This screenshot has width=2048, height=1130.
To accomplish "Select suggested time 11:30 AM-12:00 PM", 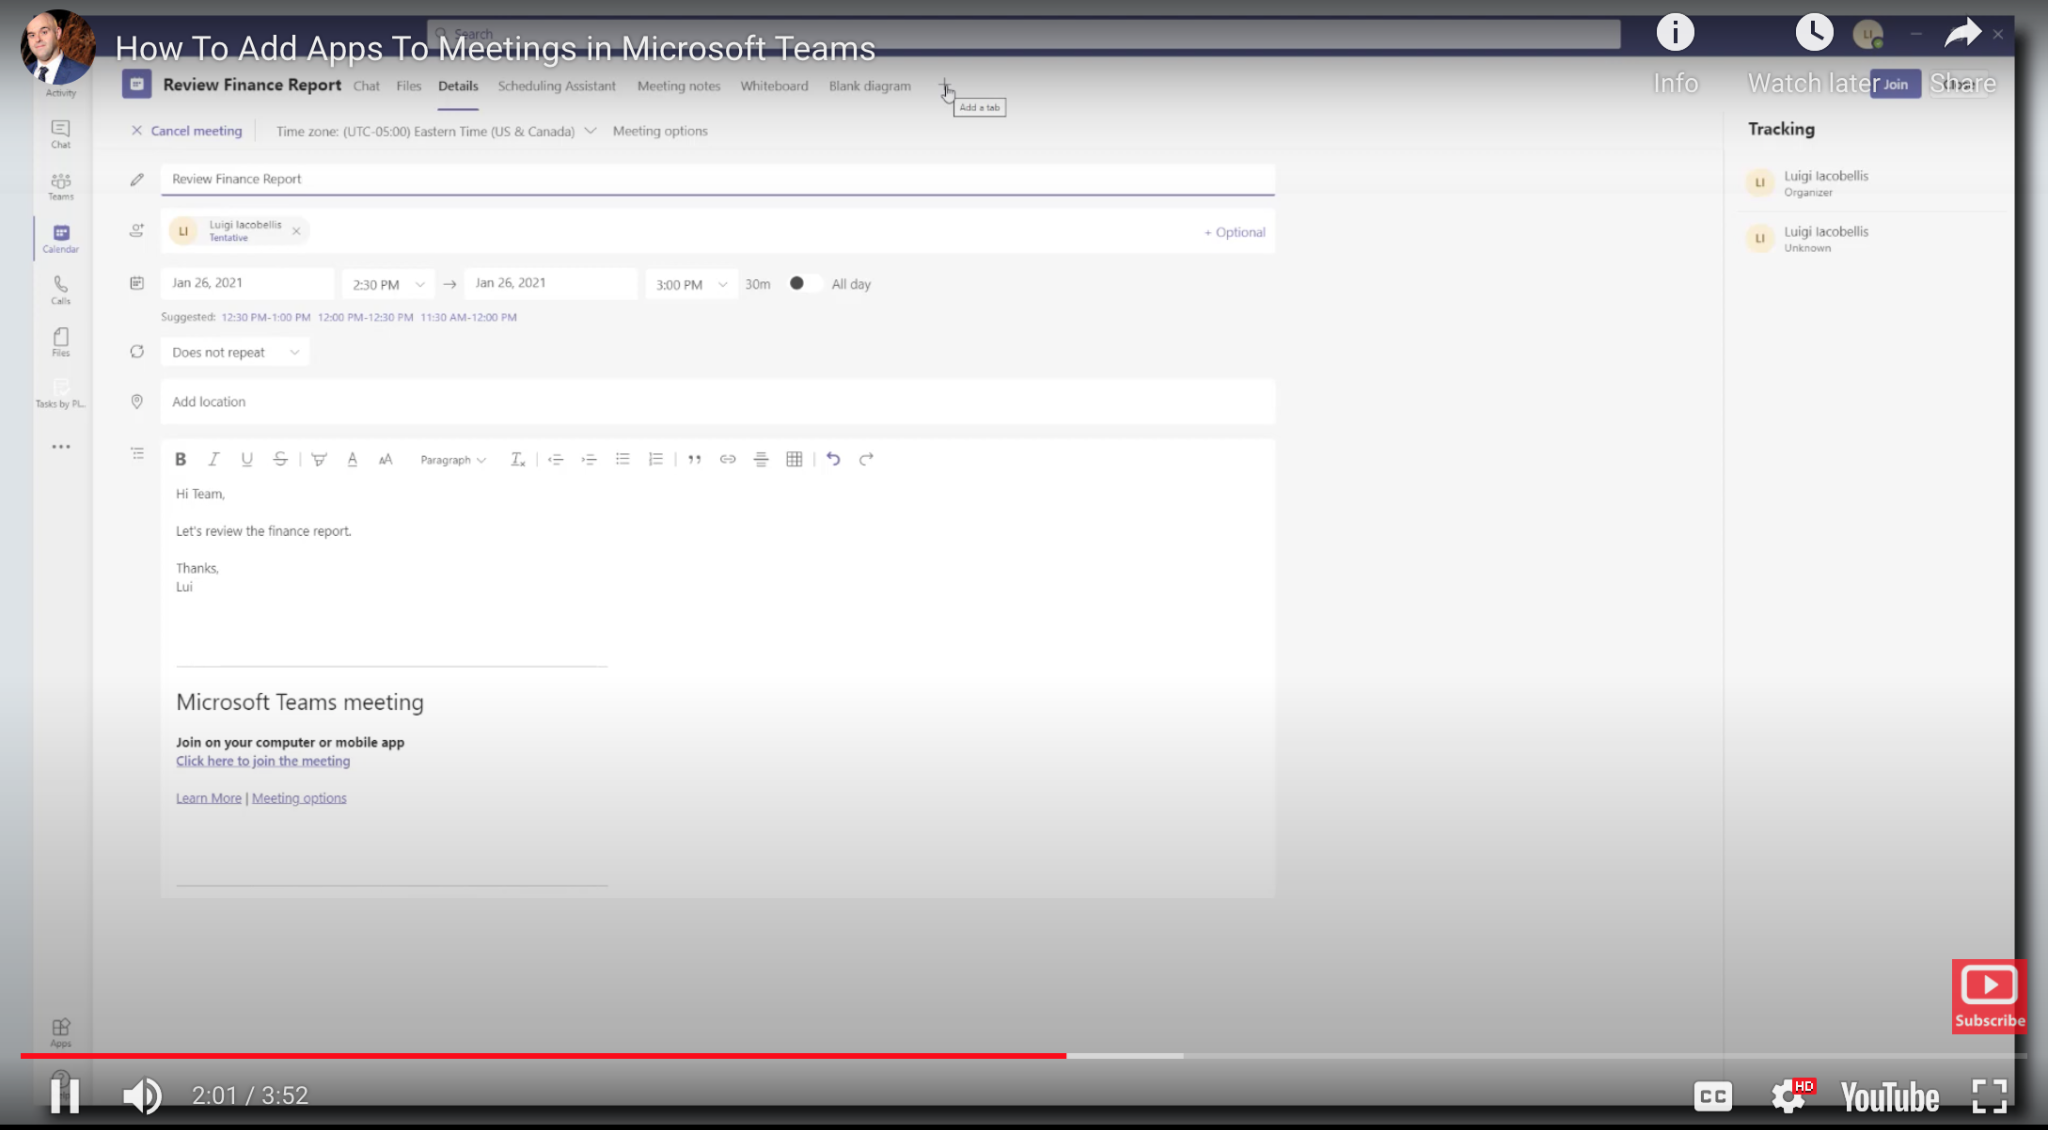I will click(469, 317).
